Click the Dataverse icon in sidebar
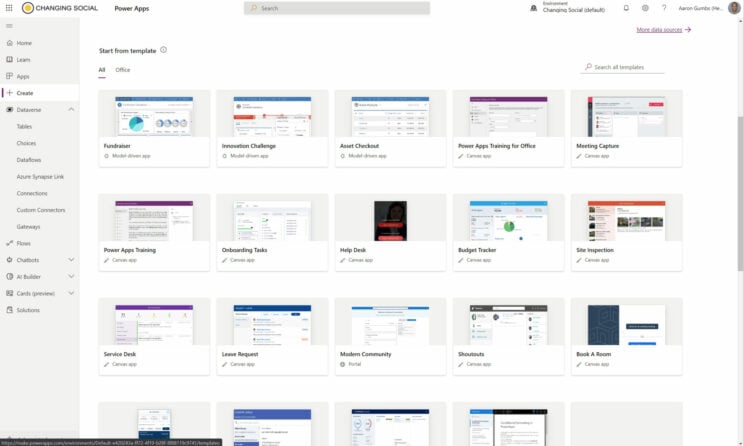Screen dimensions: 744x446 9,110
